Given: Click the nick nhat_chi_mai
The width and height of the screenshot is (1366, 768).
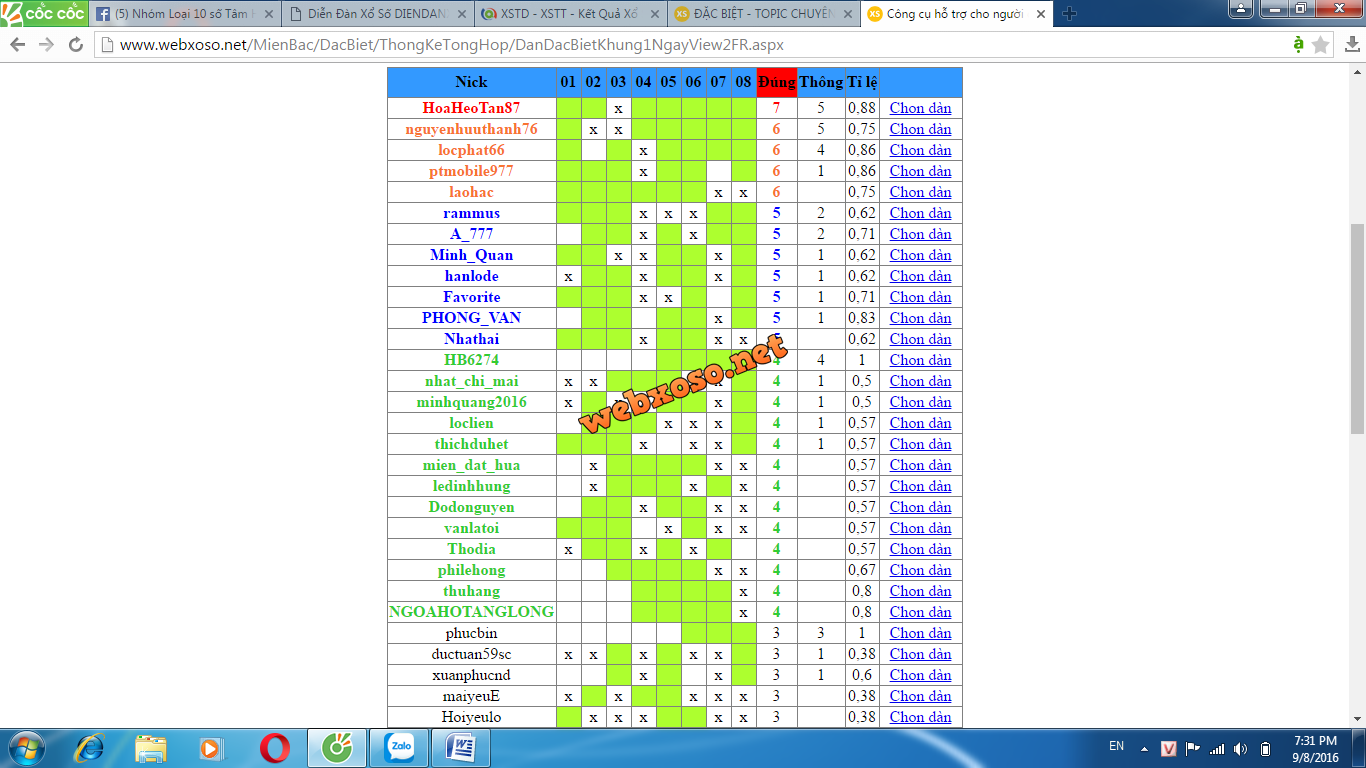Looking at the screenshot, I should point(471,381).
